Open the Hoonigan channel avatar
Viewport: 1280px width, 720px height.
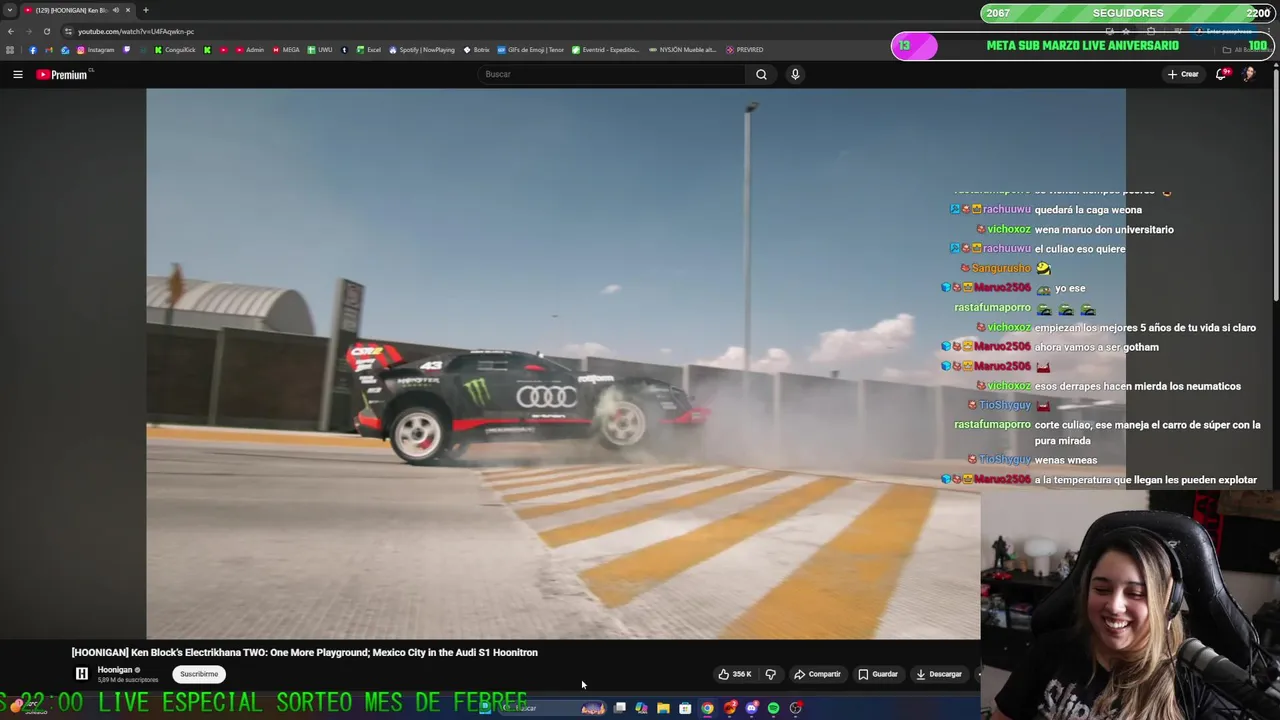tap(82, 674)
